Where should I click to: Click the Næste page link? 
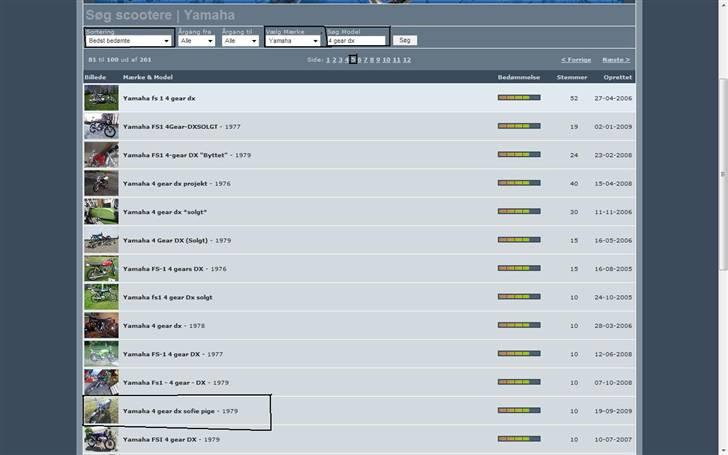click(x=616, y=60)
